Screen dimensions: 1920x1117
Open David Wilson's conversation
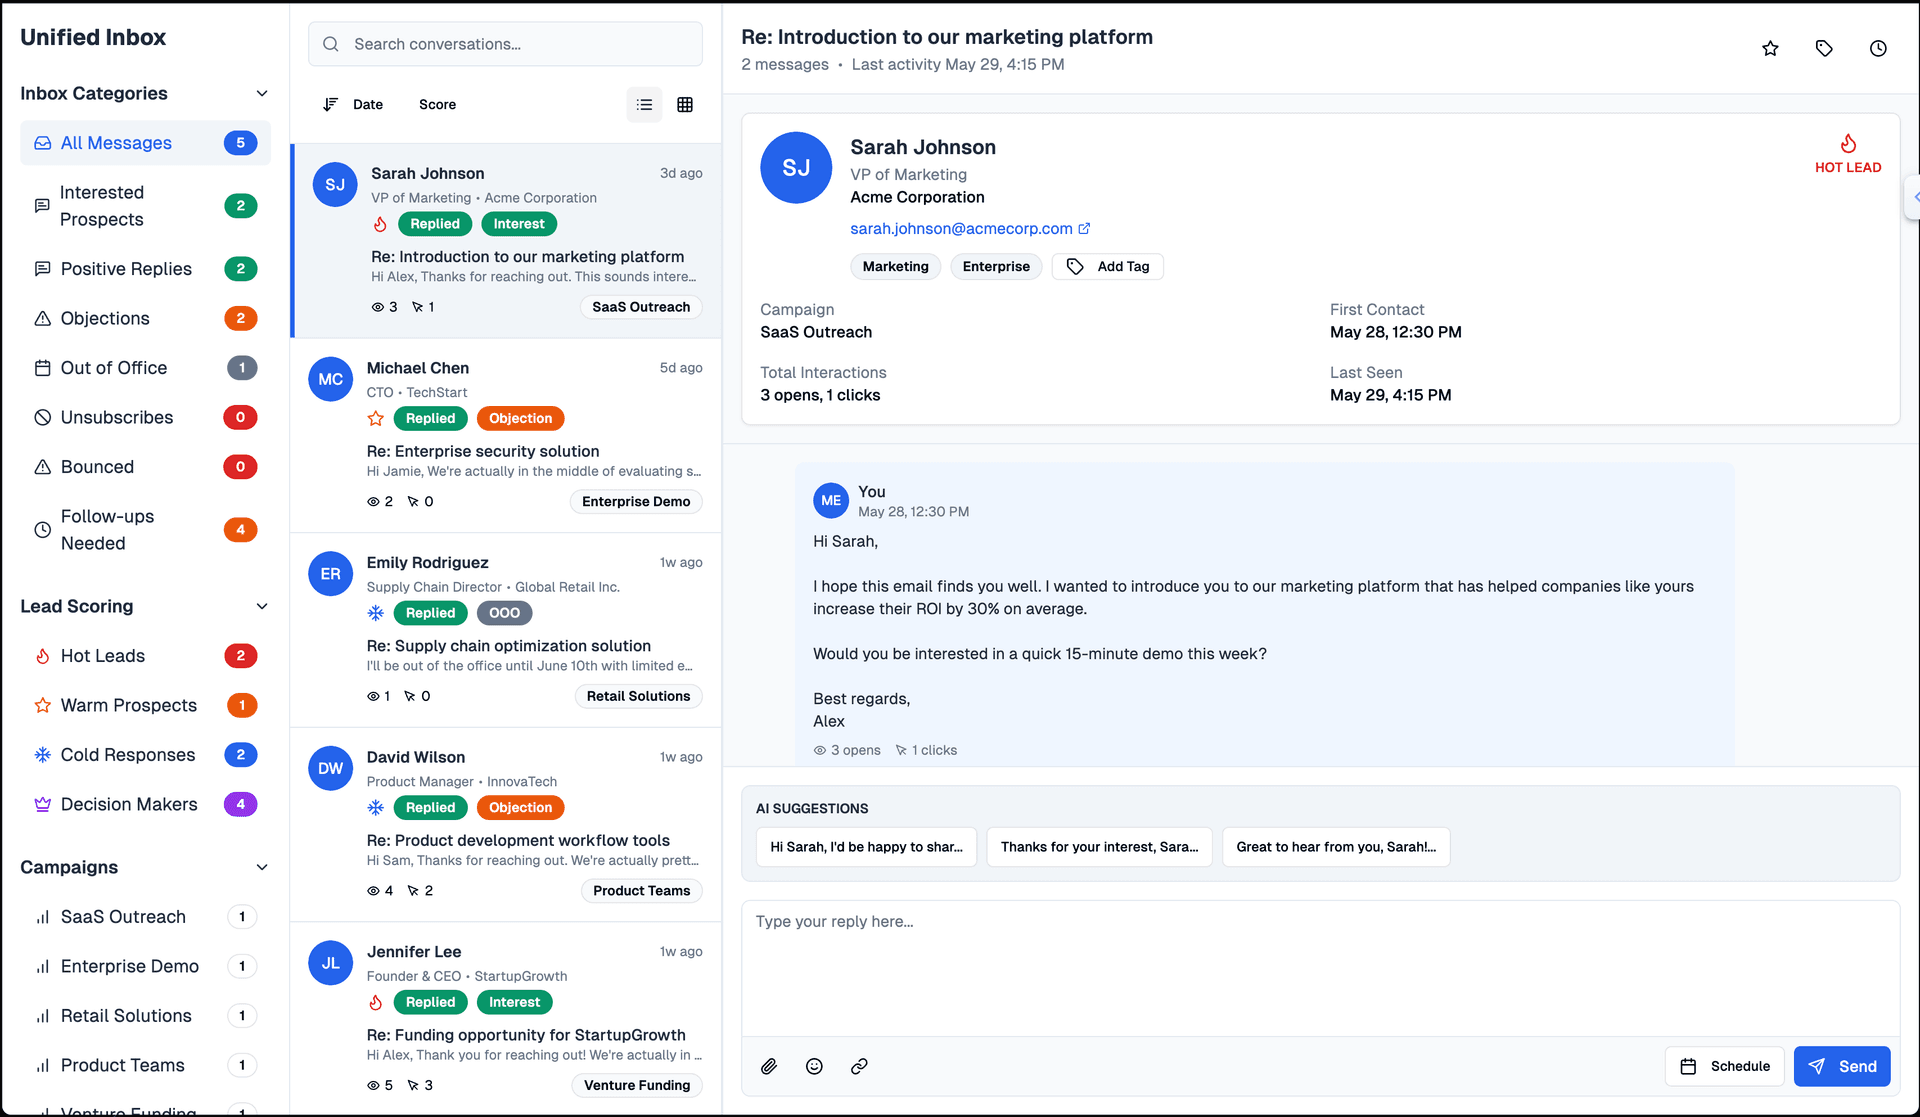click(x=506, y=824)
